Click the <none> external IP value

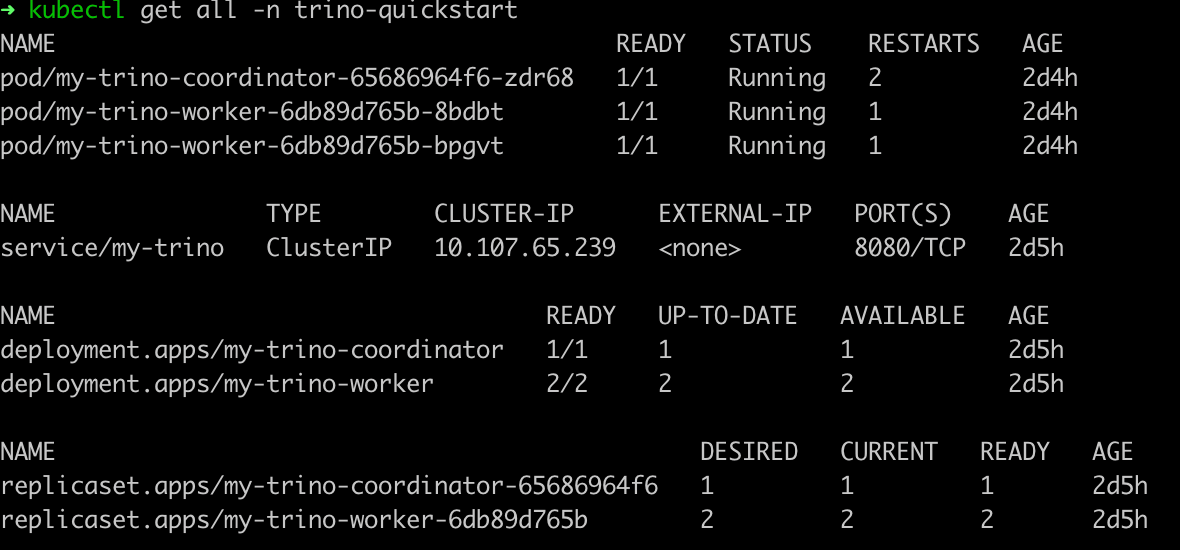tap(700, 248)
